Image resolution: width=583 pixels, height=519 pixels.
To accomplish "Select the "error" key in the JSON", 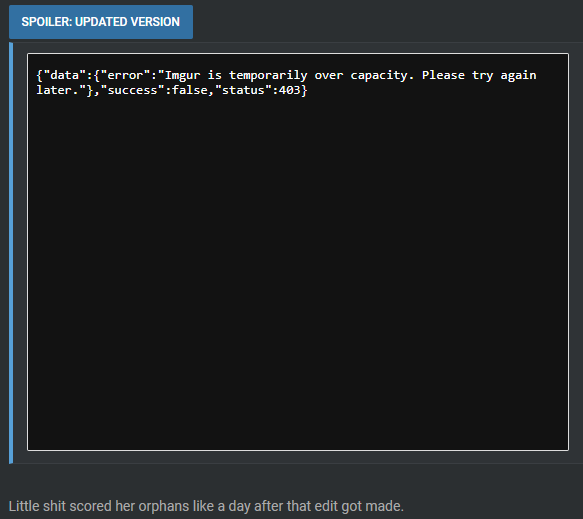I will click(125, 75).
